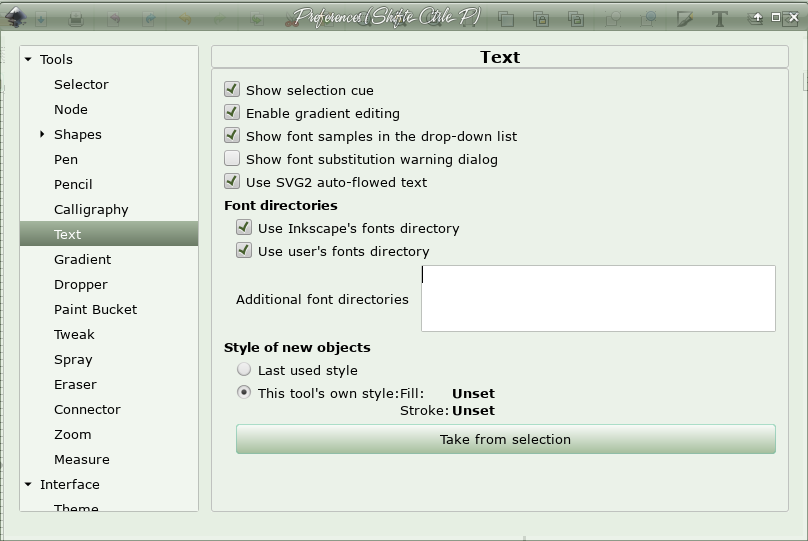Select Last used style radio button

(244, 369)
